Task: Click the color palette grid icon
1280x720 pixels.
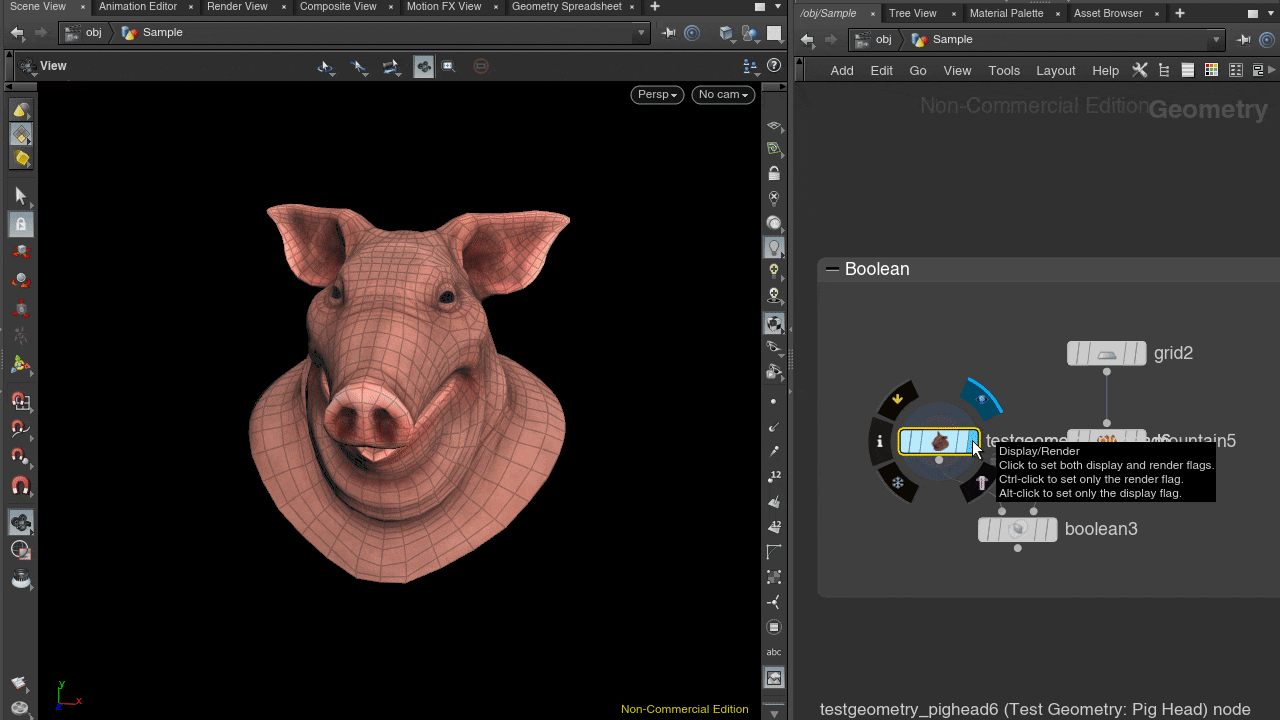Action: click(1211, 70)
